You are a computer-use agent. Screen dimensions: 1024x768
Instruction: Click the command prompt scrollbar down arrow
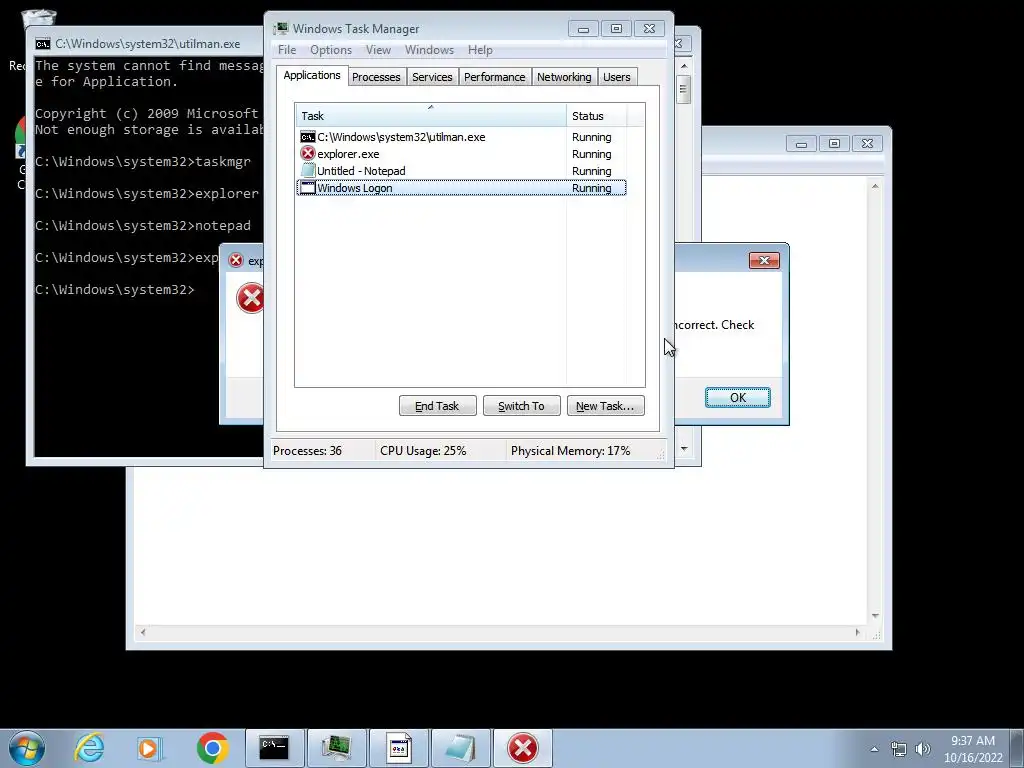[684, 449]
